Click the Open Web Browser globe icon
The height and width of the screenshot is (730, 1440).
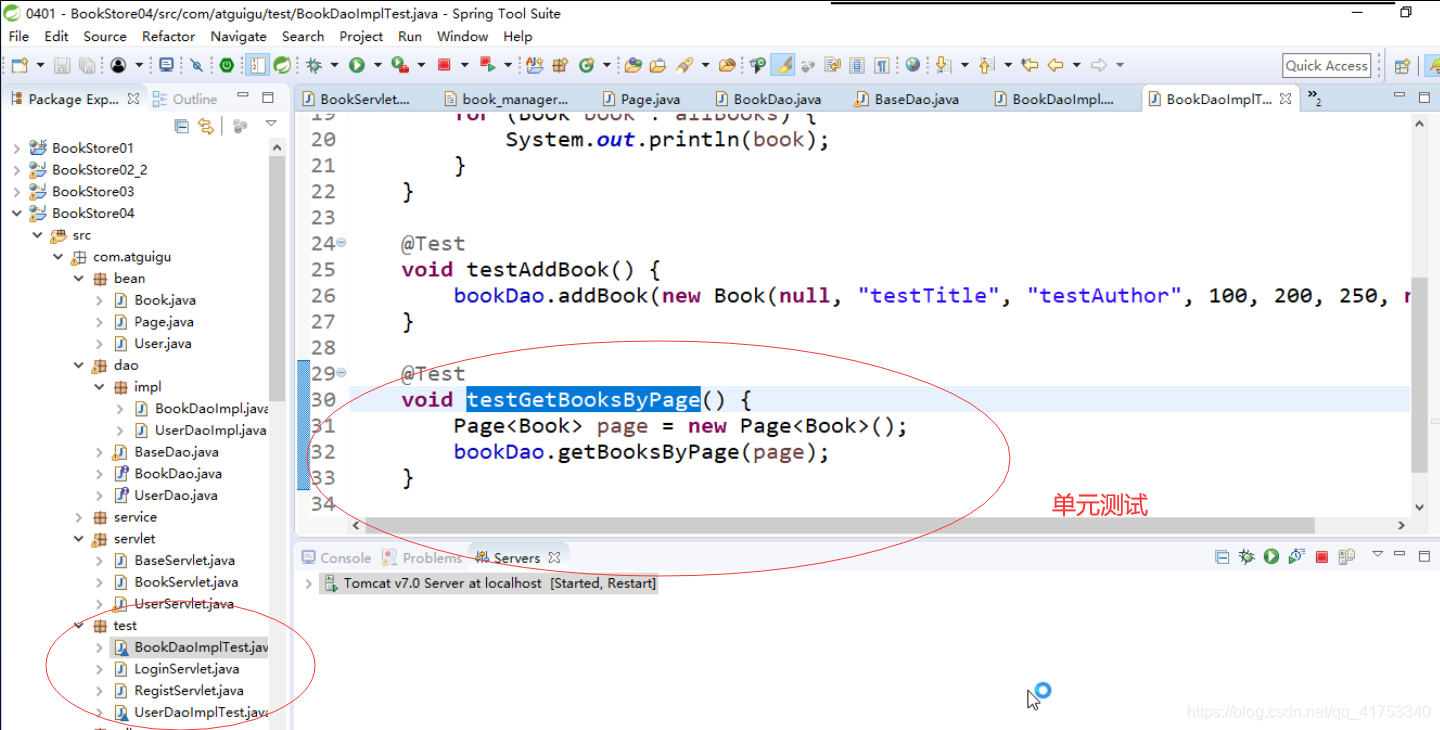point(913,65)
